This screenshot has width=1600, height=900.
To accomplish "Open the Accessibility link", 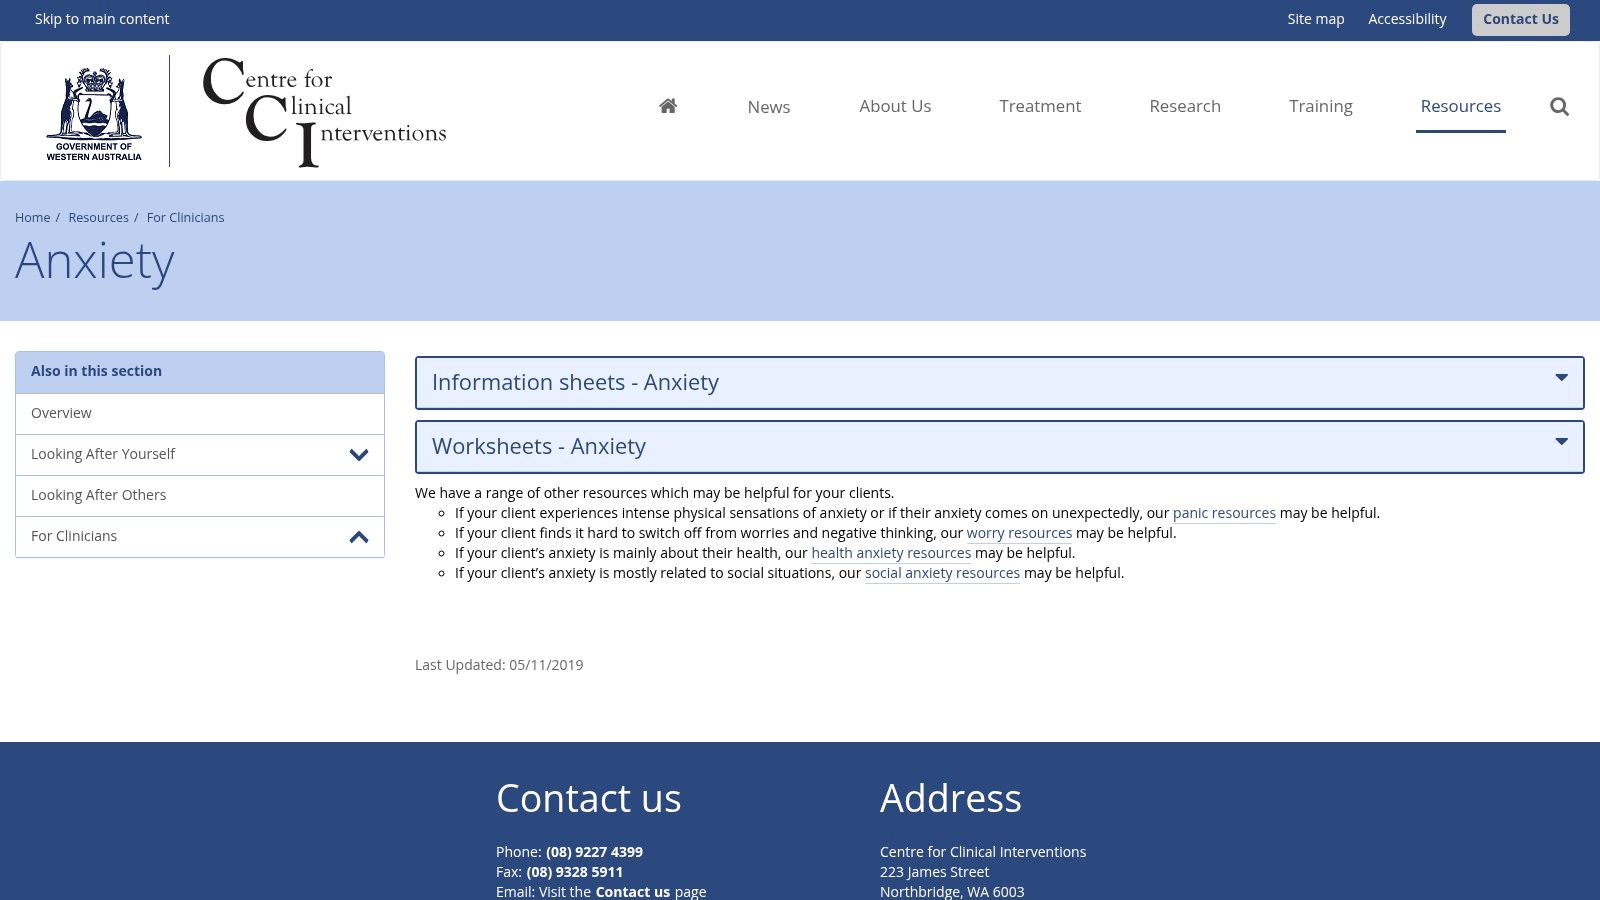I will click(1407, 19).
